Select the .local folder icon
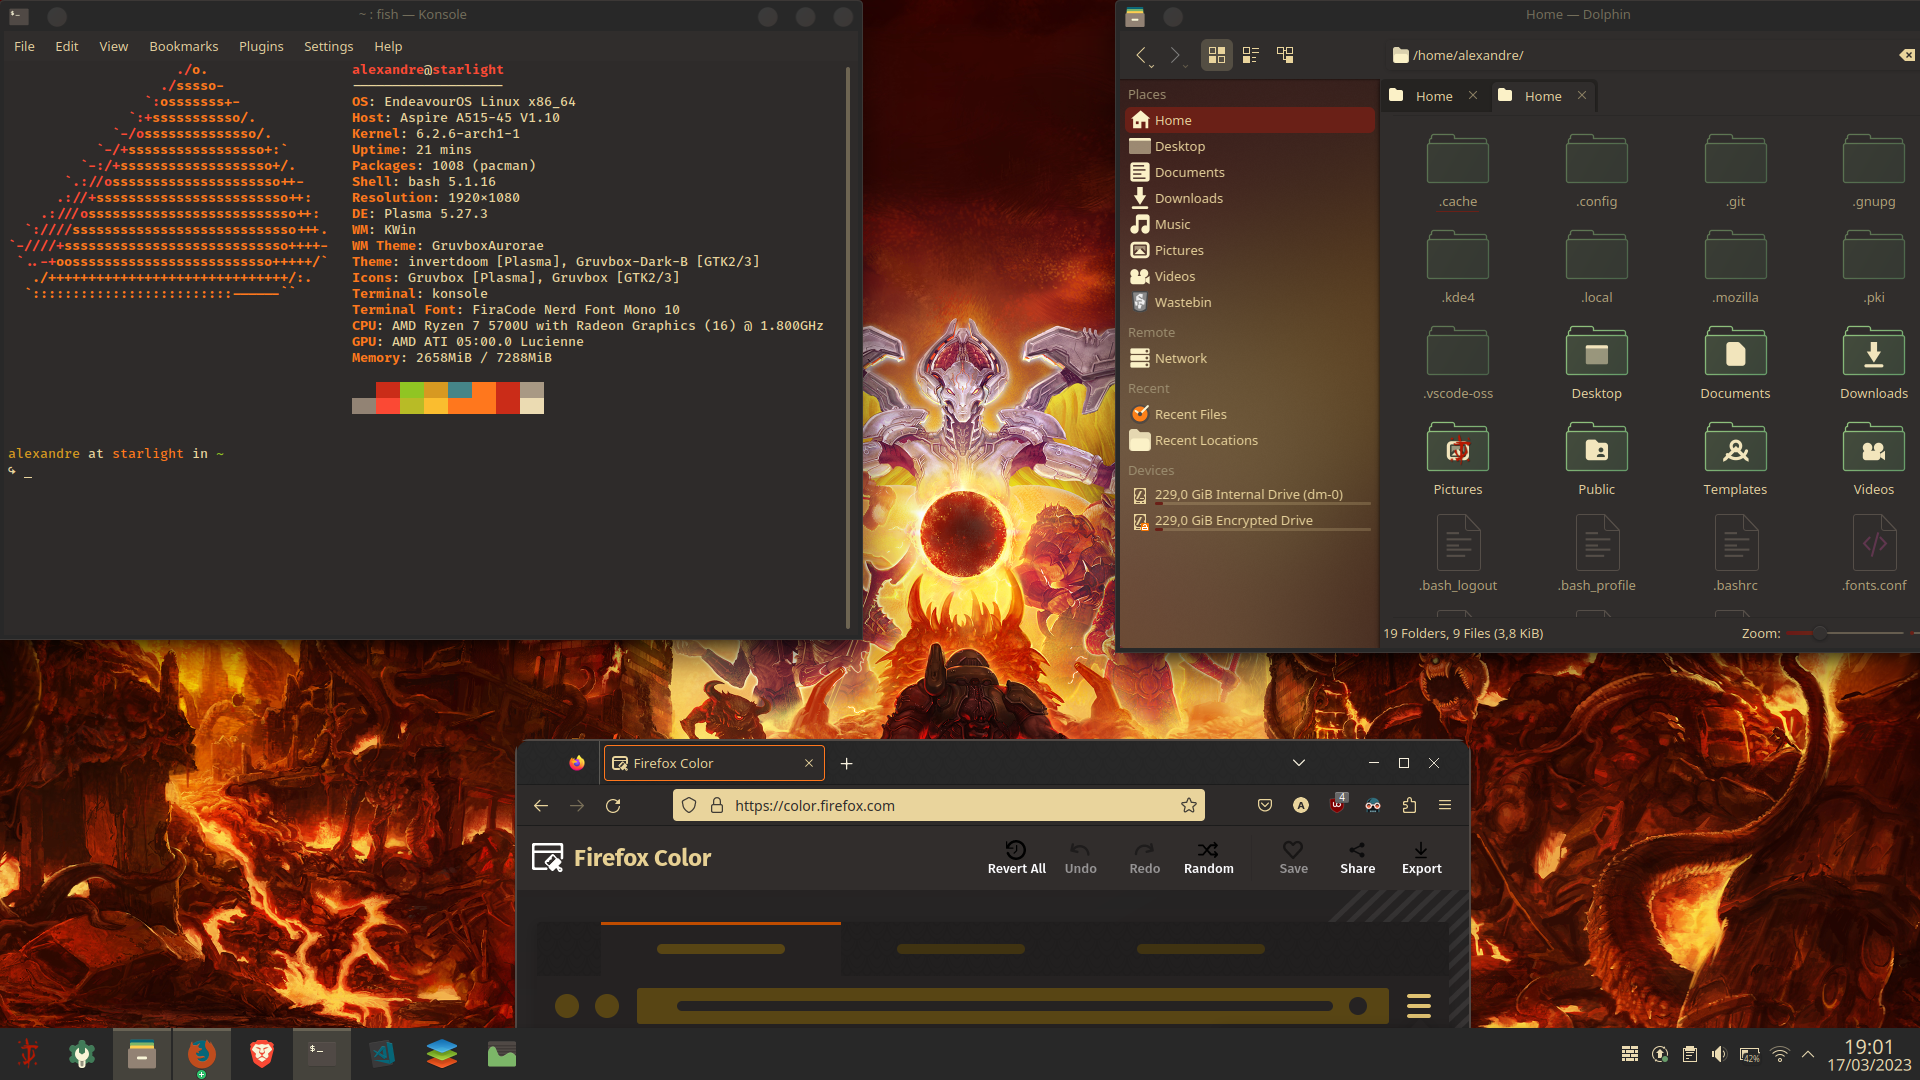This screenshot has width=1920, height=1080. click(1597, 255)
